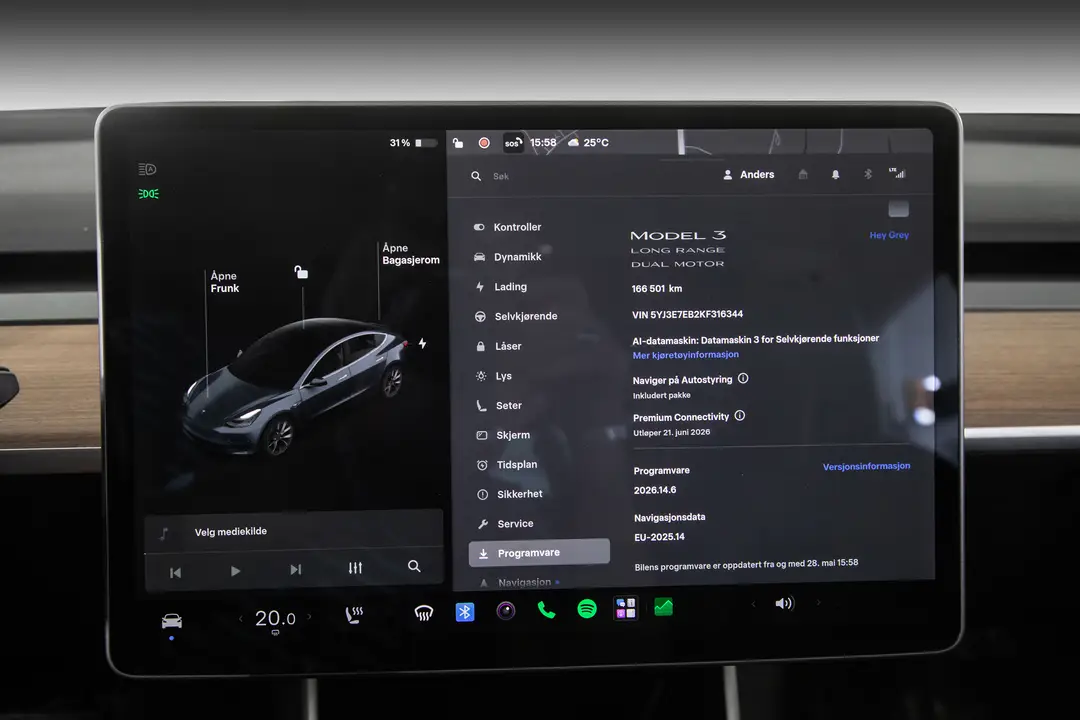Open the Service menu
This screenshot has width=1080, height=720.
point(506,524)
